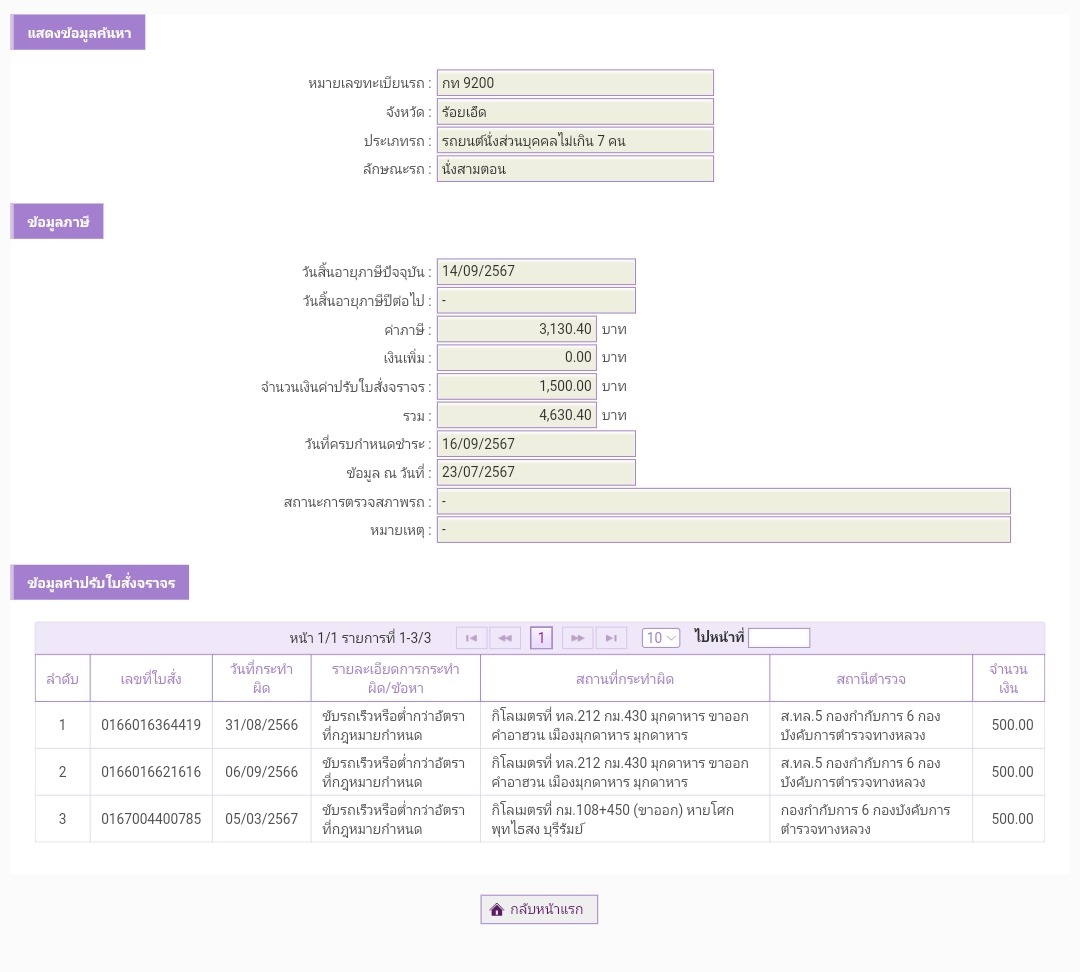The height and width of the screenshot is (972, 1080).
Task: Open the rows-per-page dropdown showing 10
Action: coord(660,638)
